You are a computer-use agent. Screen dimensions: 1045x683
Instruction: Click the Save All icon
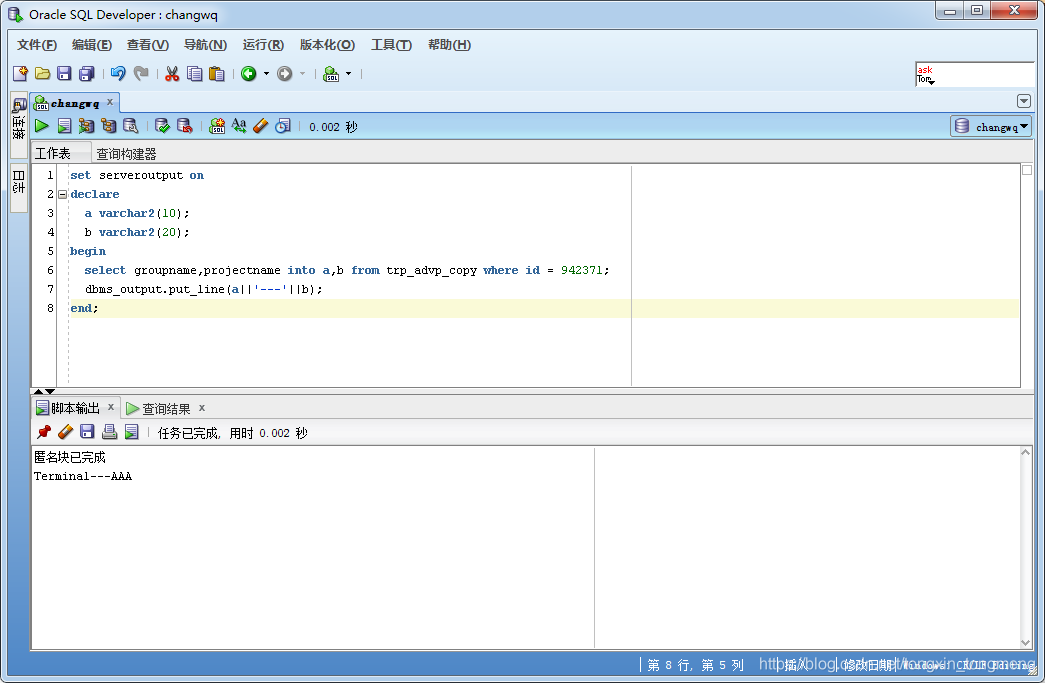click(x=87, y=73)
